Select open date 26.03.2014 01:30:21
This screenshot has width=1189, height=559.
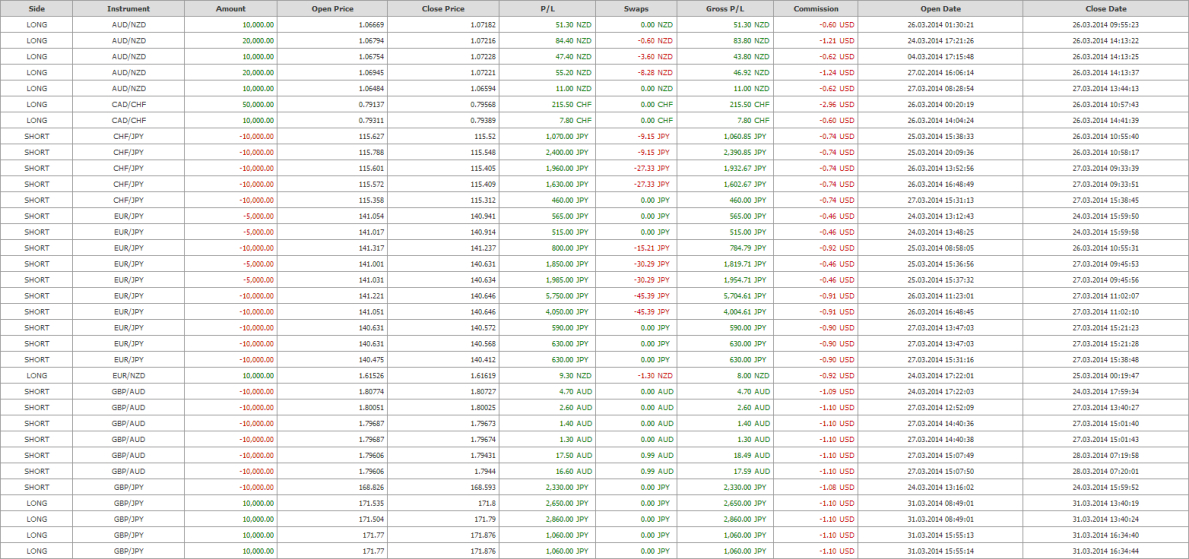[x=940, y=25]
